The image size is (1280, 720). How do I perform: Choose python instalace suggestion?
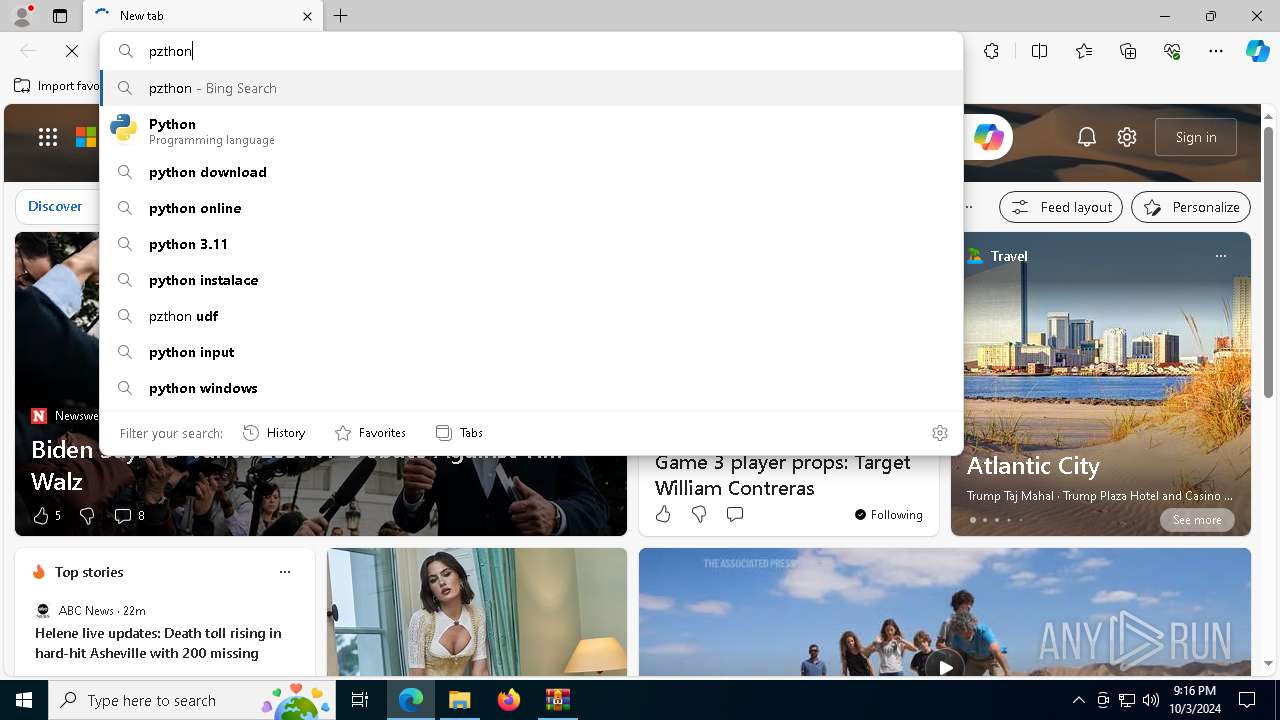click(x=531, y=280)
